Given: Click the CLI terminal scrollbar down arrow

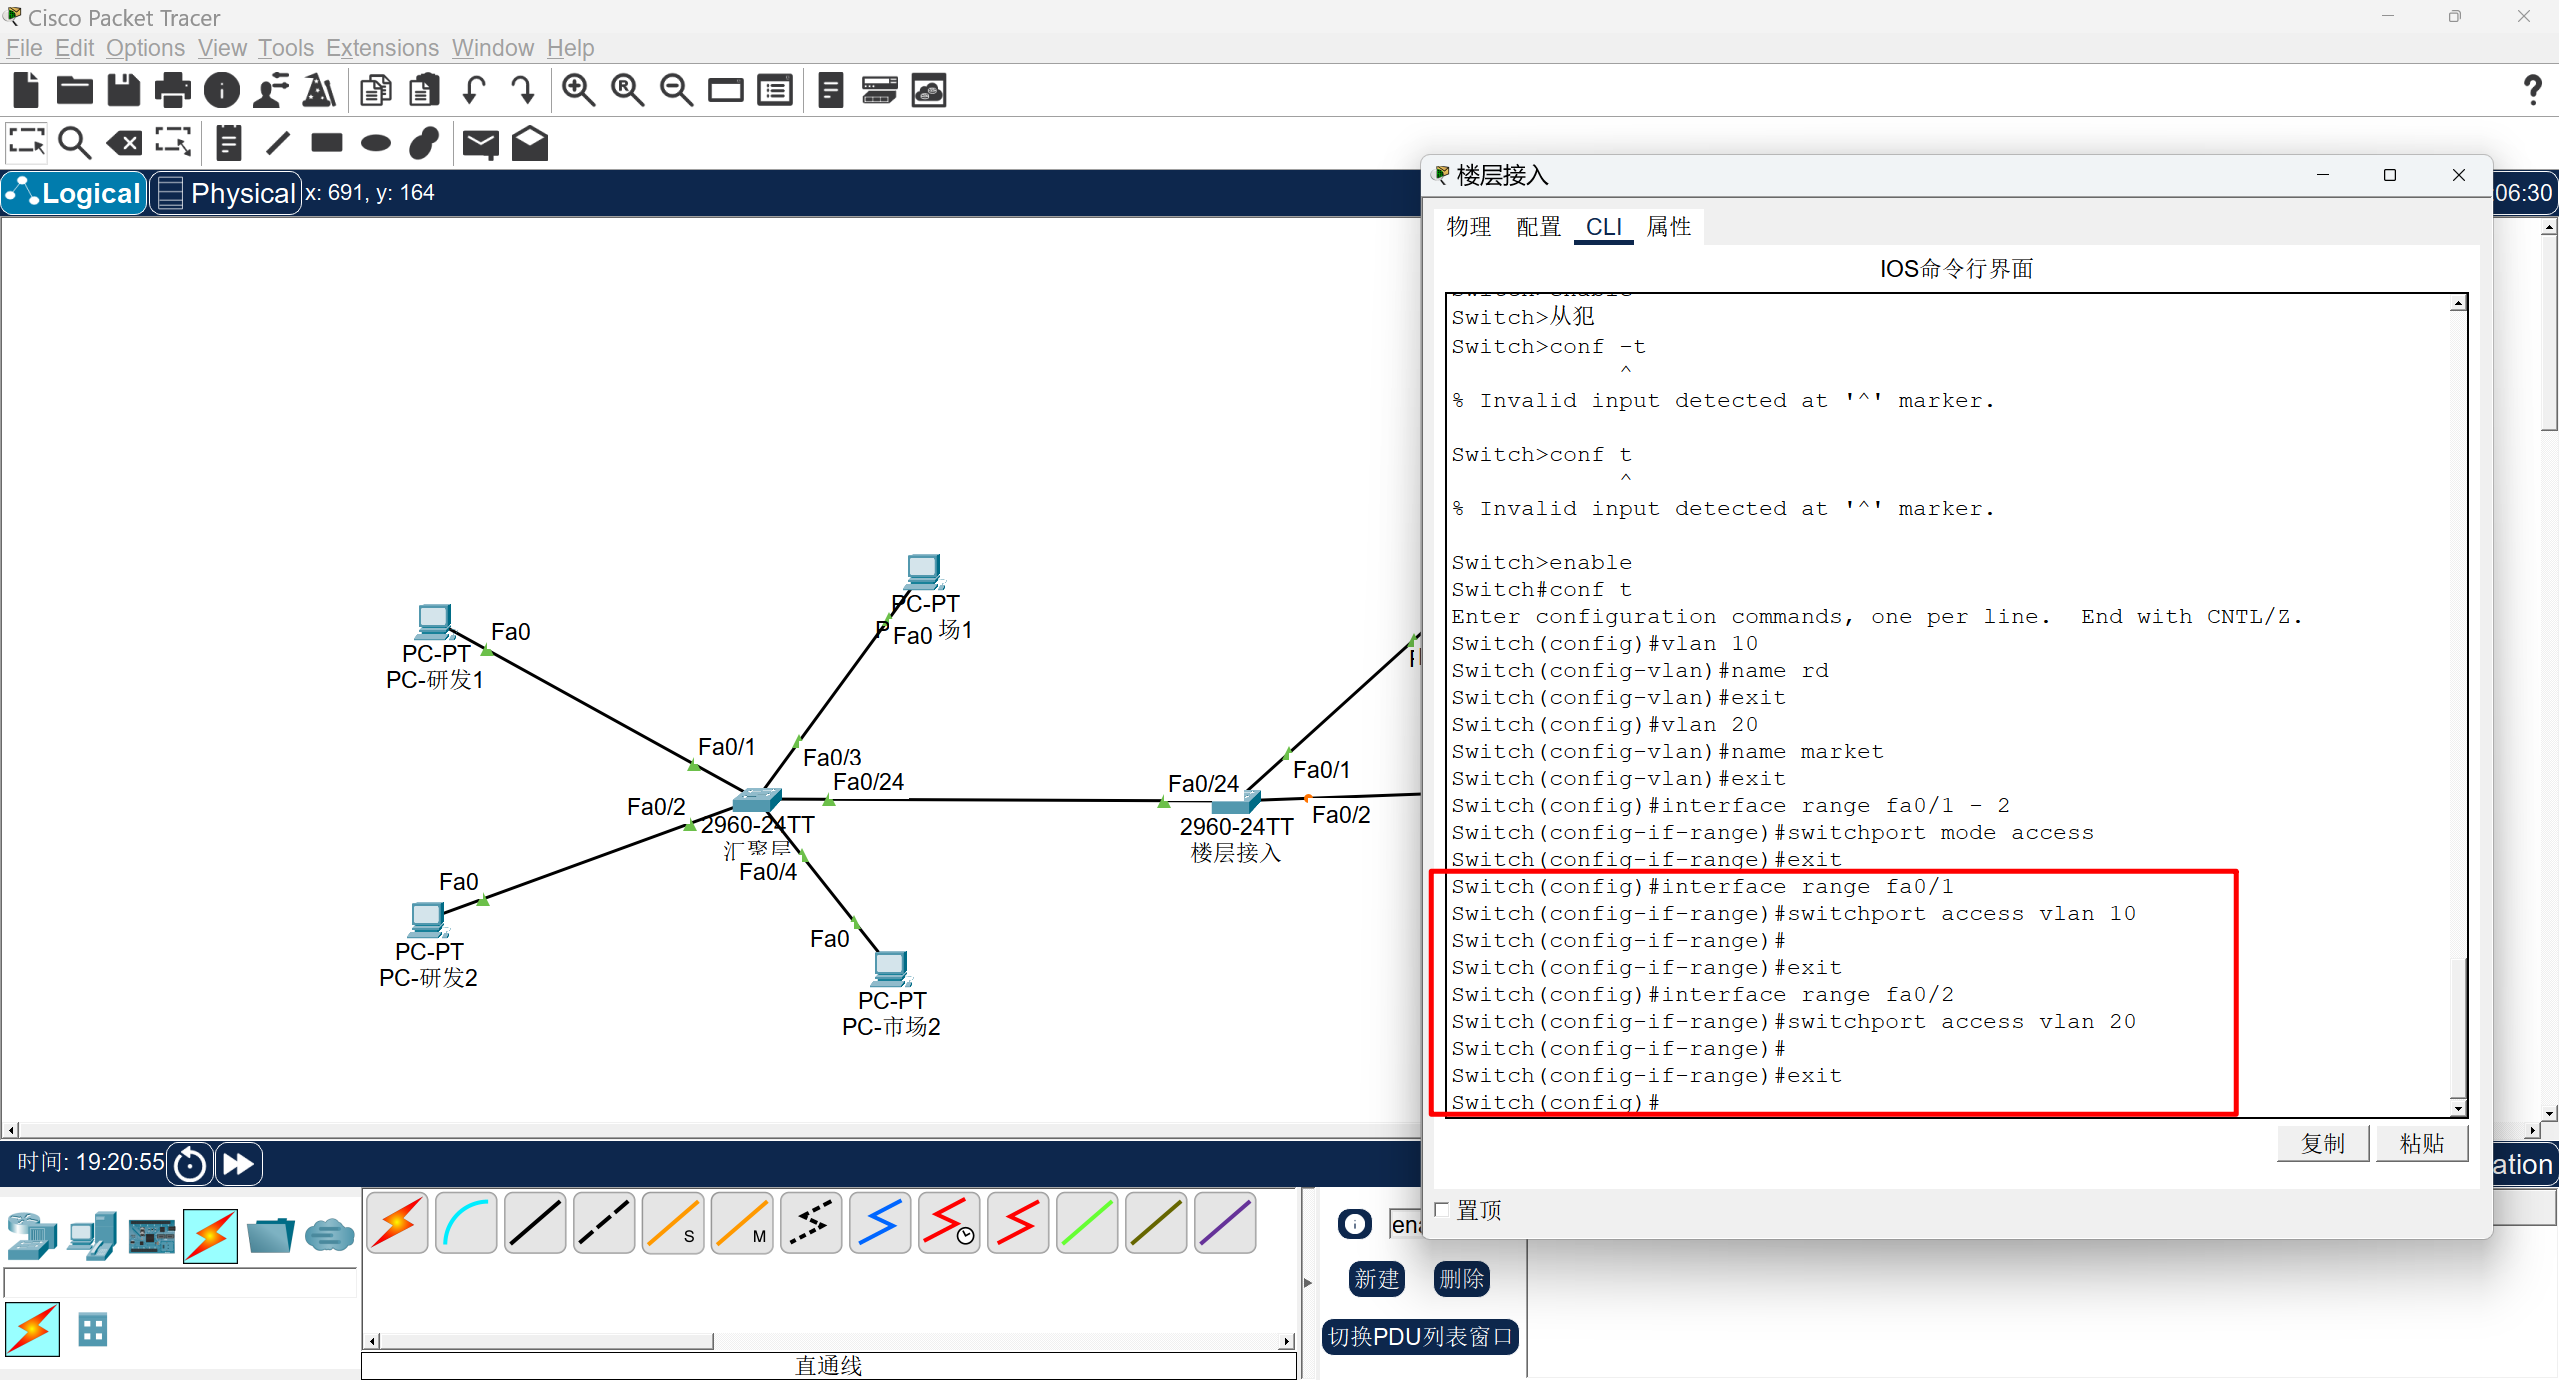Looking at the screenshot, I should tap(2458, 1108).
